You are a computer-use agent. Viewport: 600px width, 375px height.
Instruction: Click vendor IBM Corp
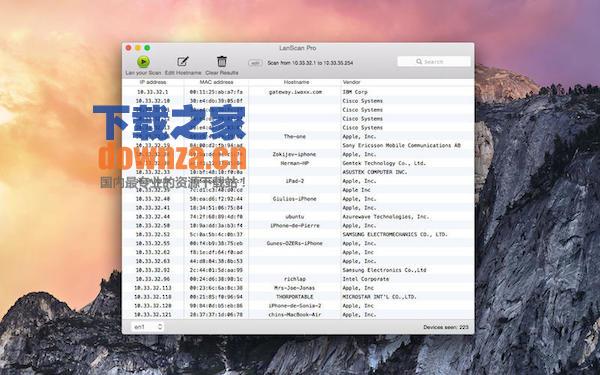pyautogui.click(x=355, y=92)
